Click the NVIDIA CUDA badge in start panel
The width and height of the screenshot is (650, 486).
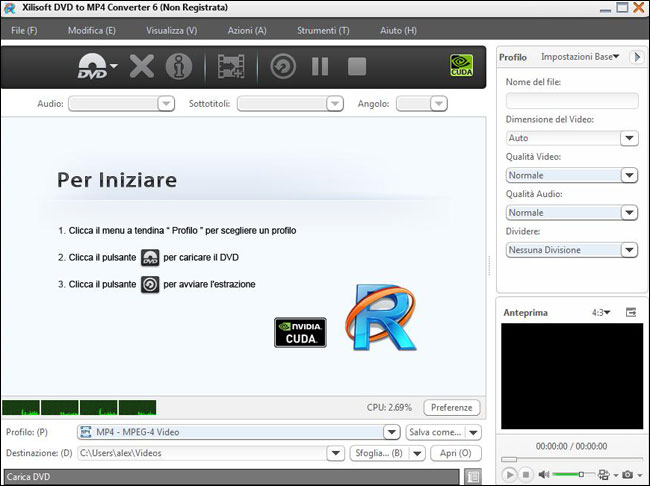(301, 332)
